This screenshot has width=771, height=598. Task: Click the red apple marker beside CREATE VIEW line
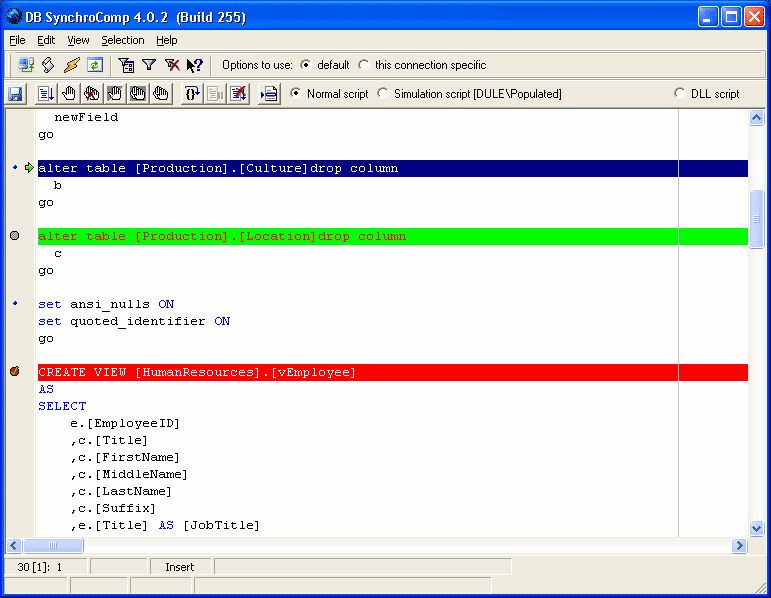[15, 371]
